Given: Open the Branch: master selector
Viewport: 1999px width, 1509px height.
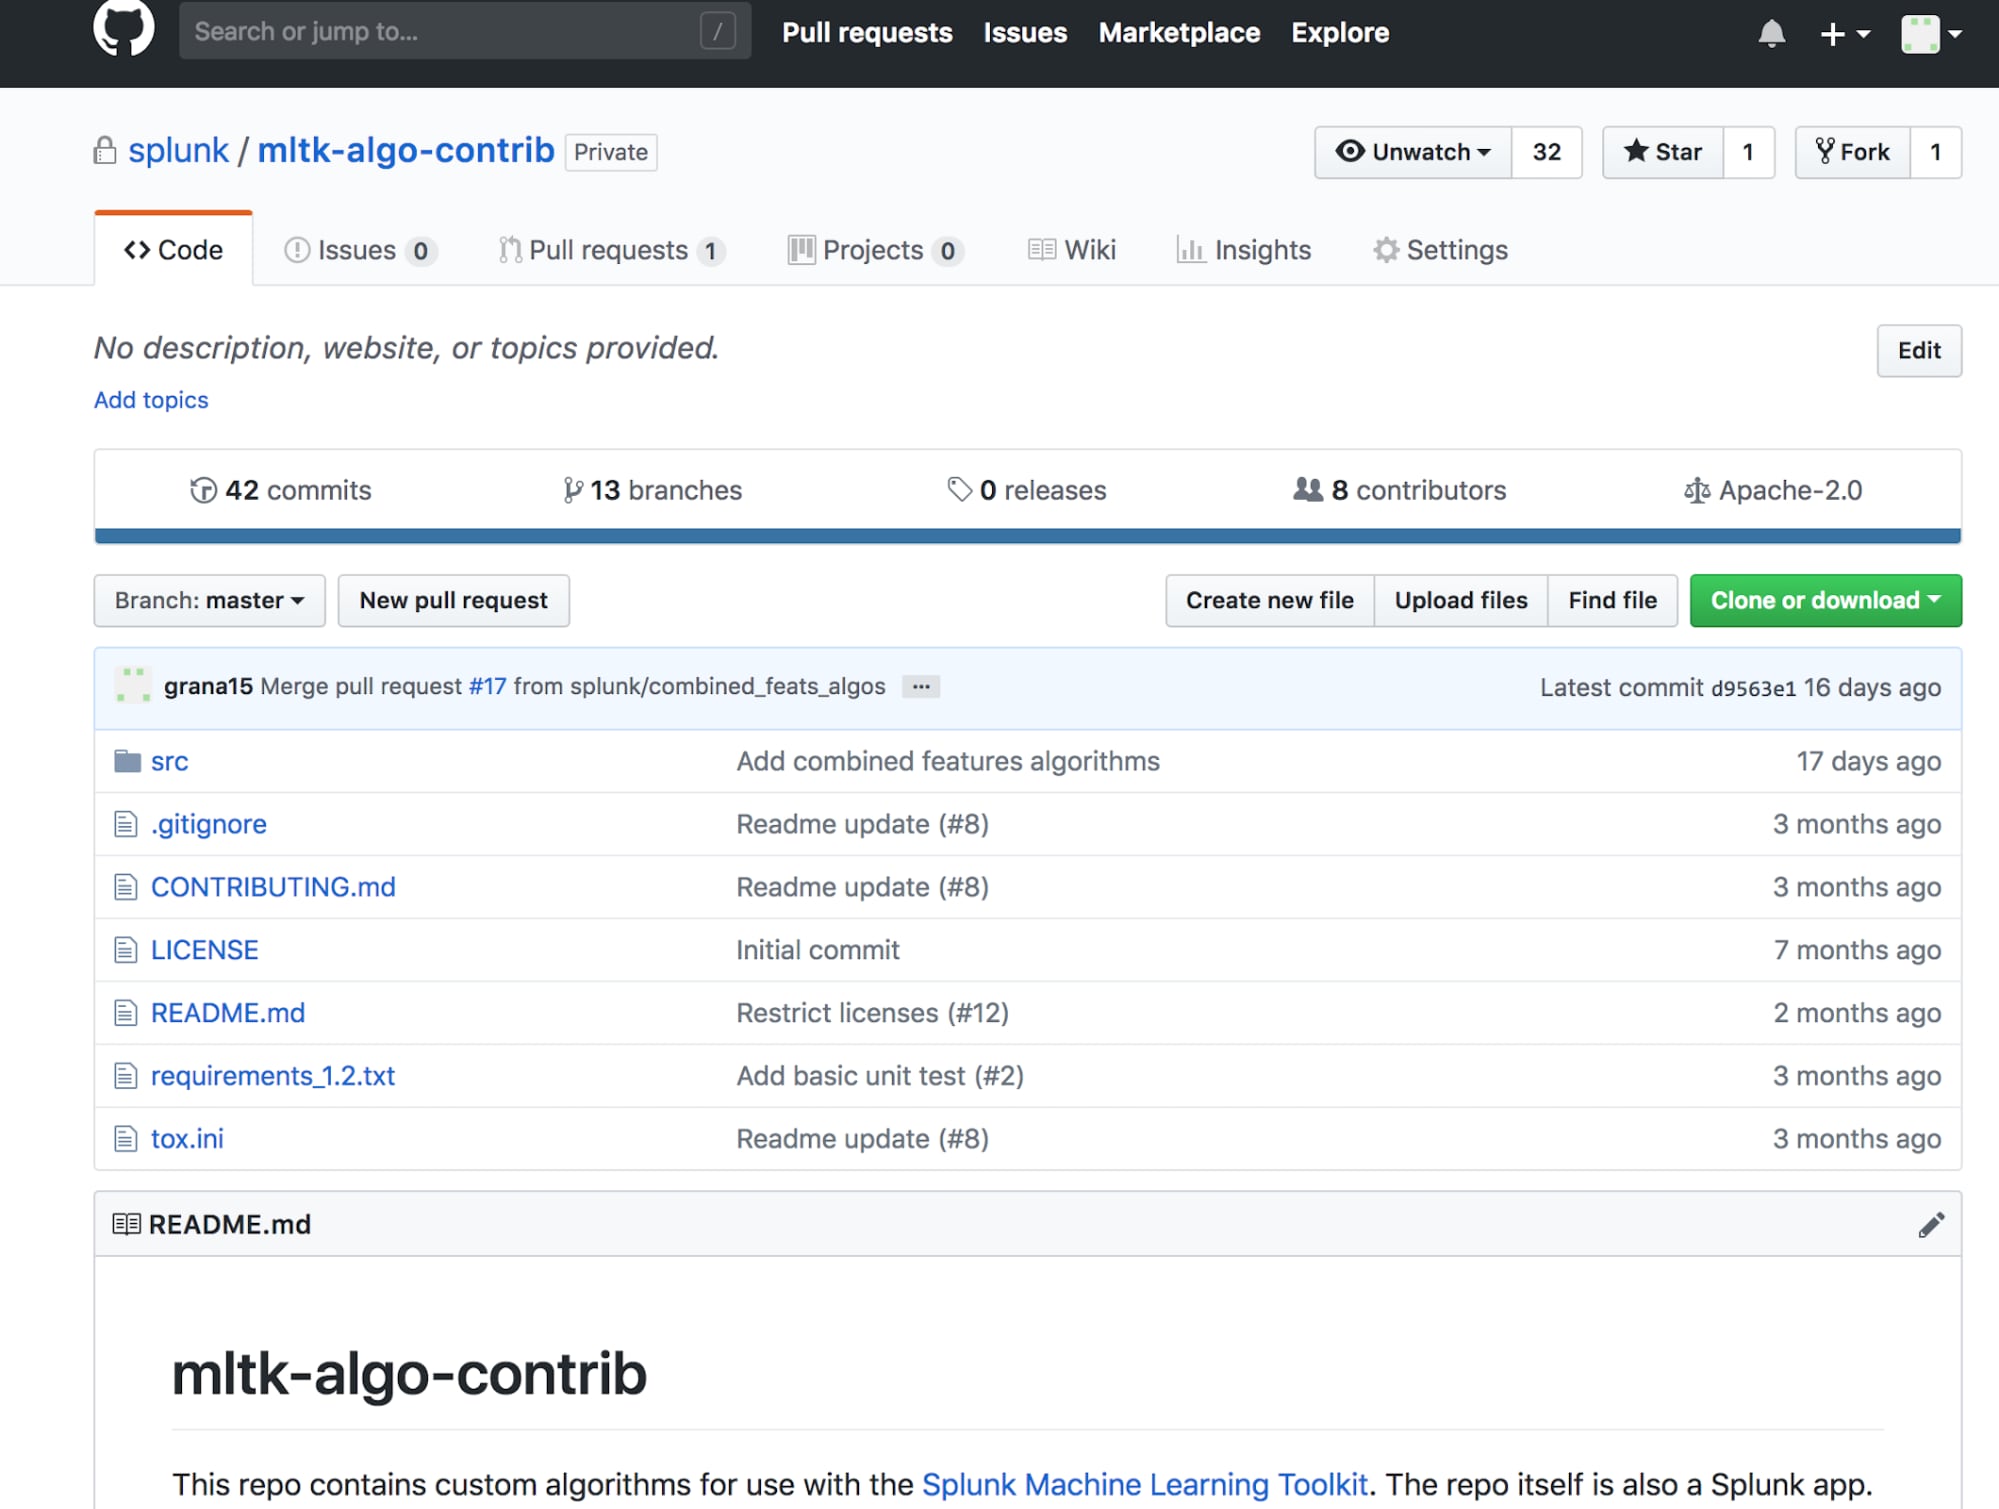Looking at the screenshot, I should click(210, 601).
